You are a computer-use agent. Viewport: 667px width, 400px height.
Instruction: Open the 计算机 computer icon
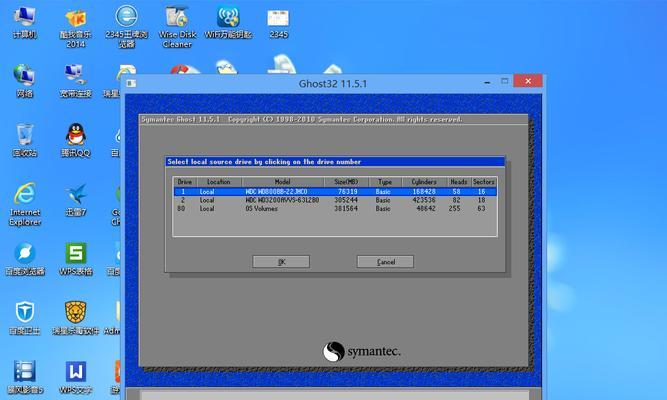24,19
